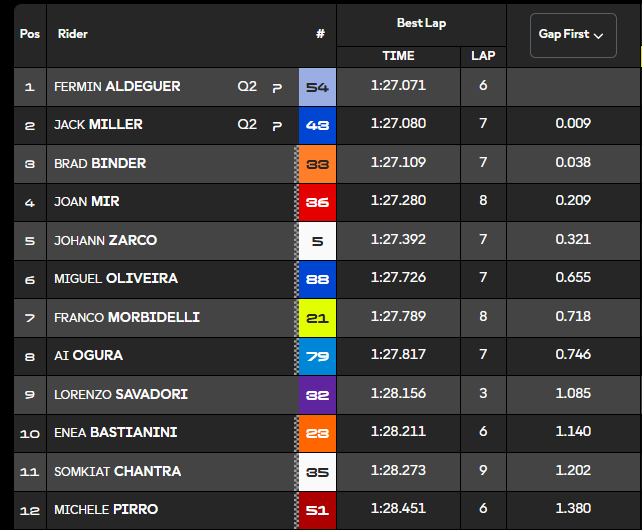Click the pit icon beside Jack Miller
The height and width of the screenshot is (530, 642).
pos(277,126)
